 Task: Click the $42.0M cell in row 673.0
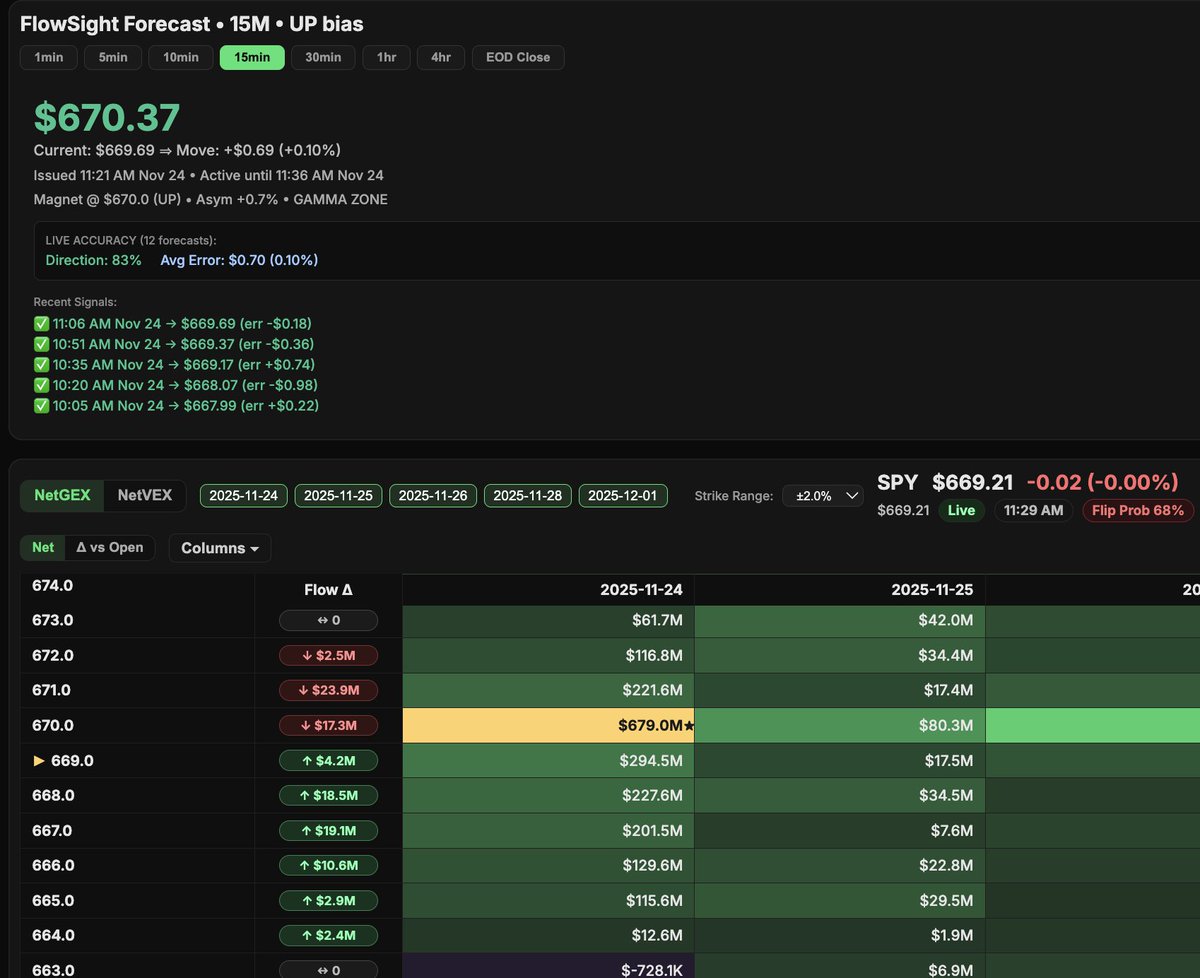coord(840,620)
